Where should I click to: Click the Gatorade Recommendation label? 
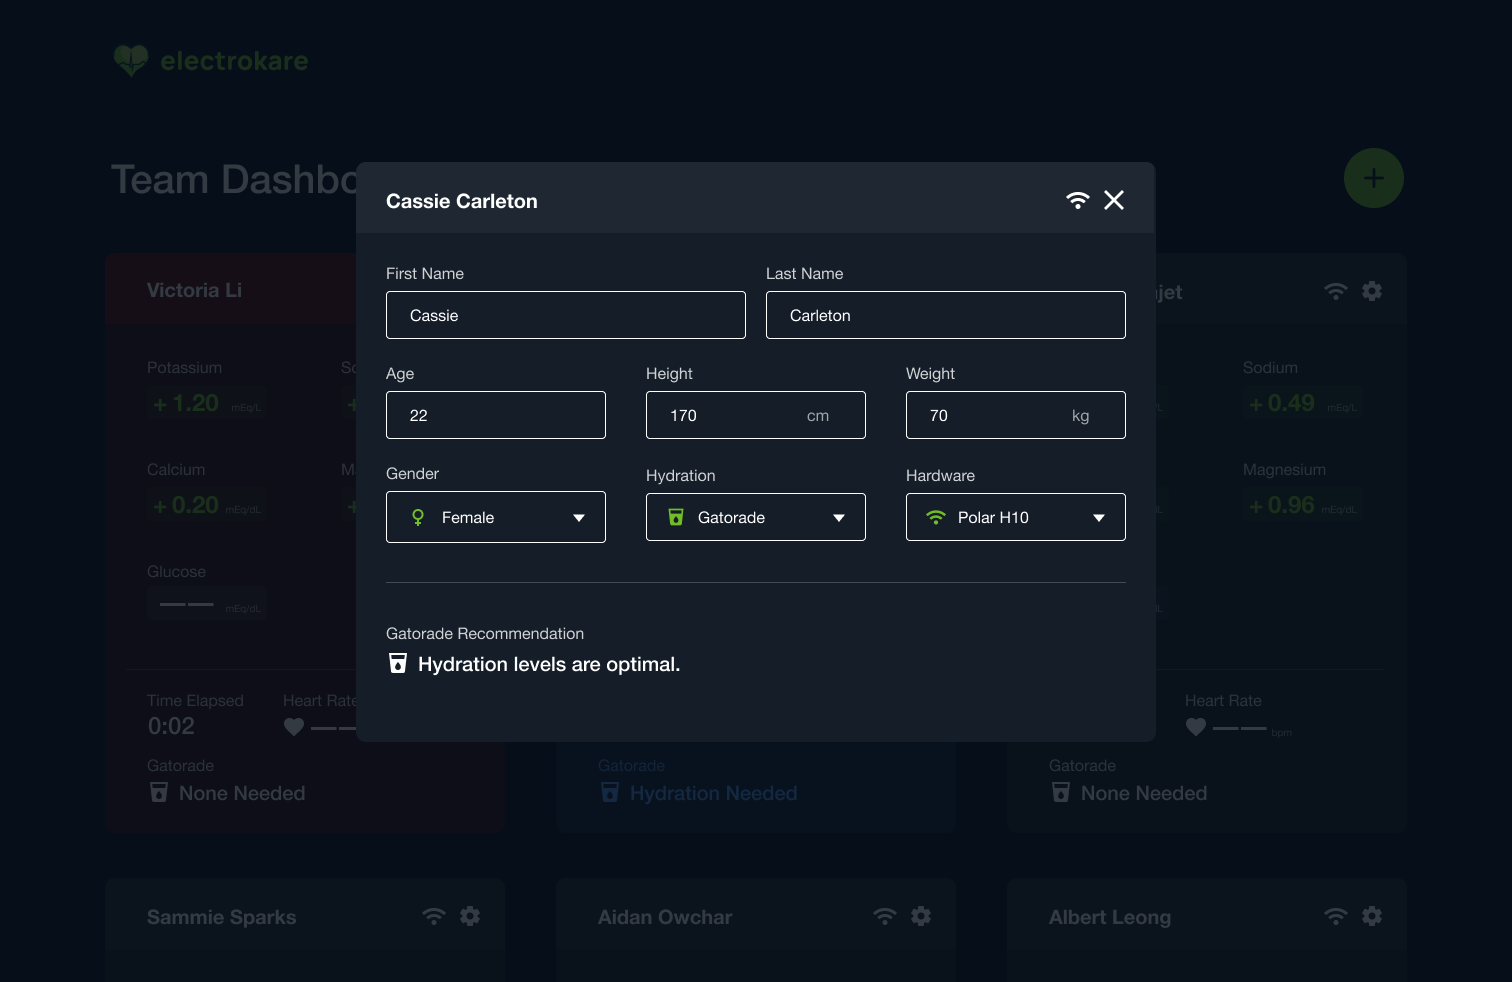click(x=485, y=633)
